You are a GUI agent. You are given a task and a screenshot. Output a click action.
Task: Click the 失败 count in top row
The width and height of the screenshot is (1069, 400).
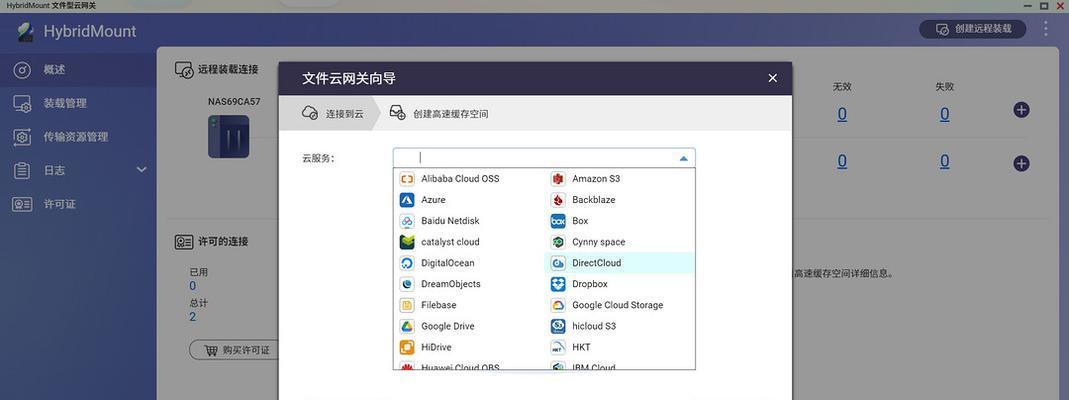944,114
